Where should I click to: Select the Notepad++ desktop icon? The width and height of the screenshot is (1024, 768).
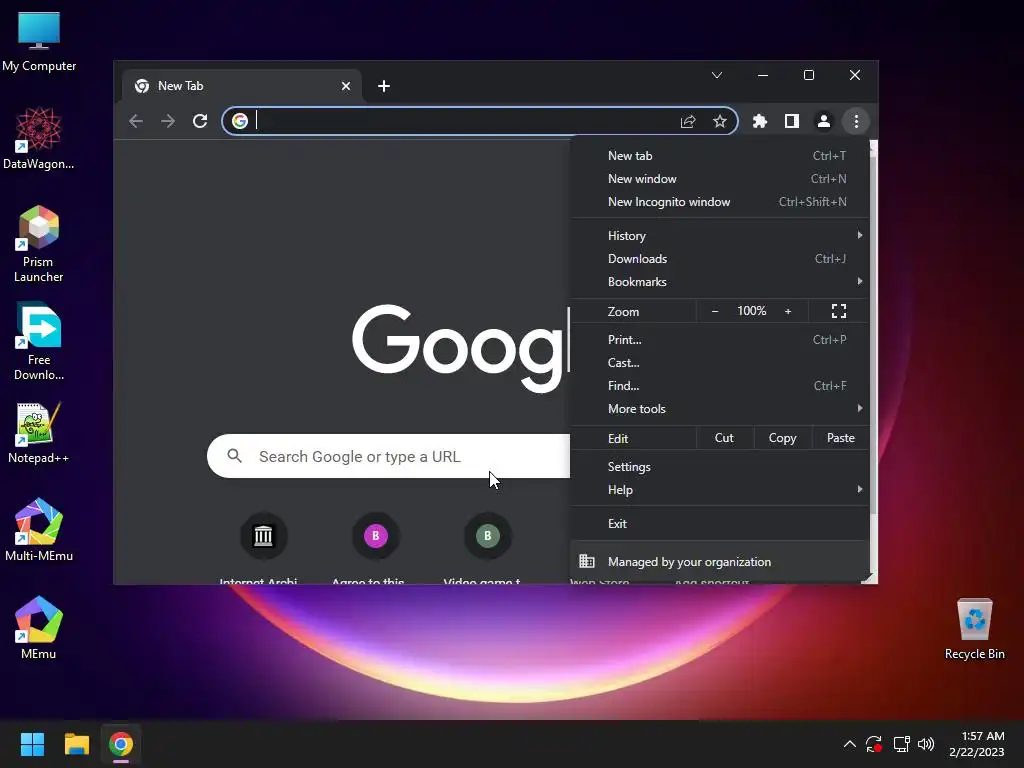tap(39, 432)
